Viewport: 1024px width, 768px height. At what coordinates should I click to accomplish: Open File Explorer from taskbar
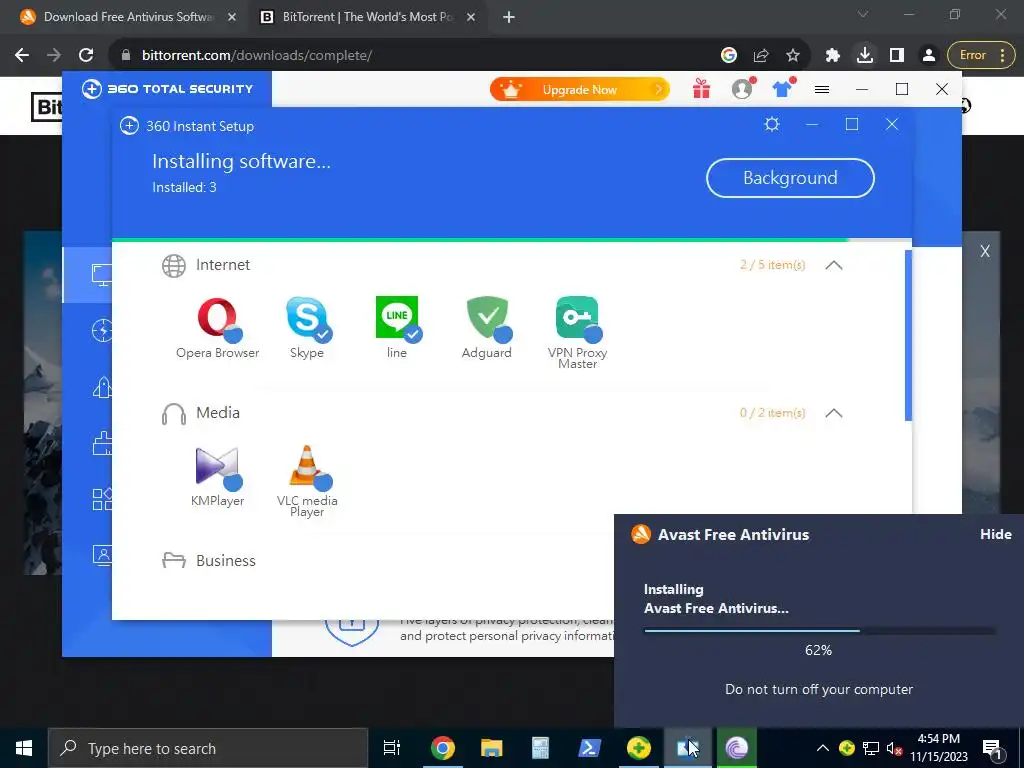coord(492,748)
